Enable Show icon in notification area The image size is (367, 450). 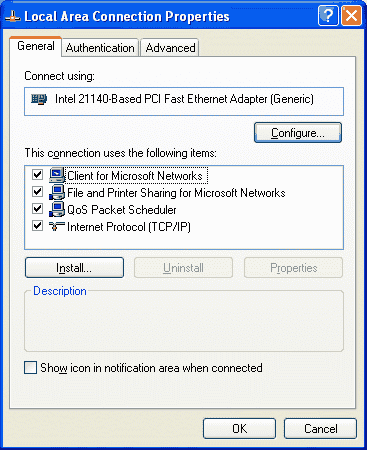(x=30, y=368)
